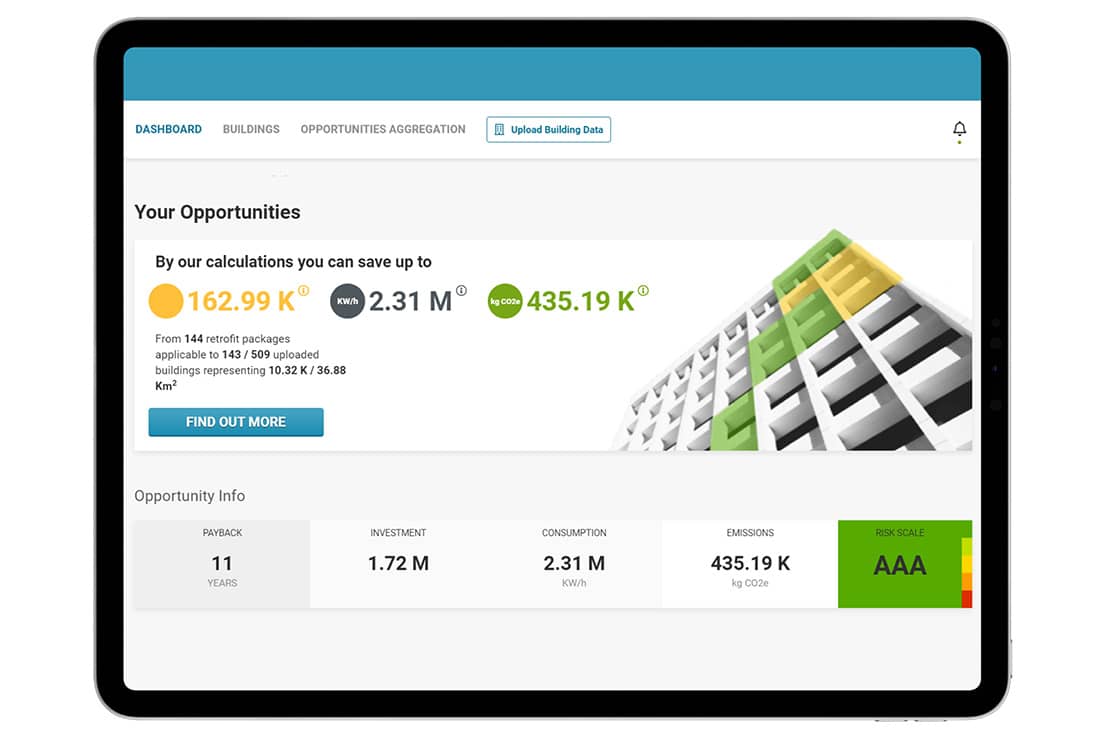Select the Consumption 2.31 M card

(574, 564)
